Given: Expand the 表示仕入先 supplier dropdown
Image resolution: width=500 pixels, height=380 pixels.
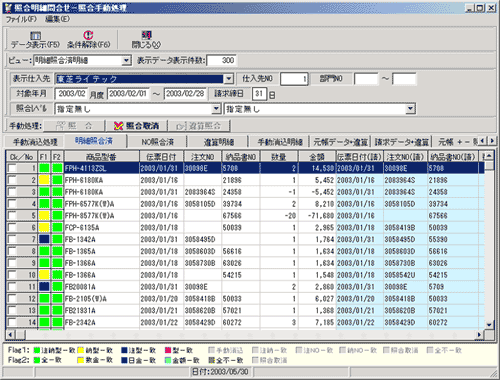Looking at the screenshot, I should [x=228, y=79].
